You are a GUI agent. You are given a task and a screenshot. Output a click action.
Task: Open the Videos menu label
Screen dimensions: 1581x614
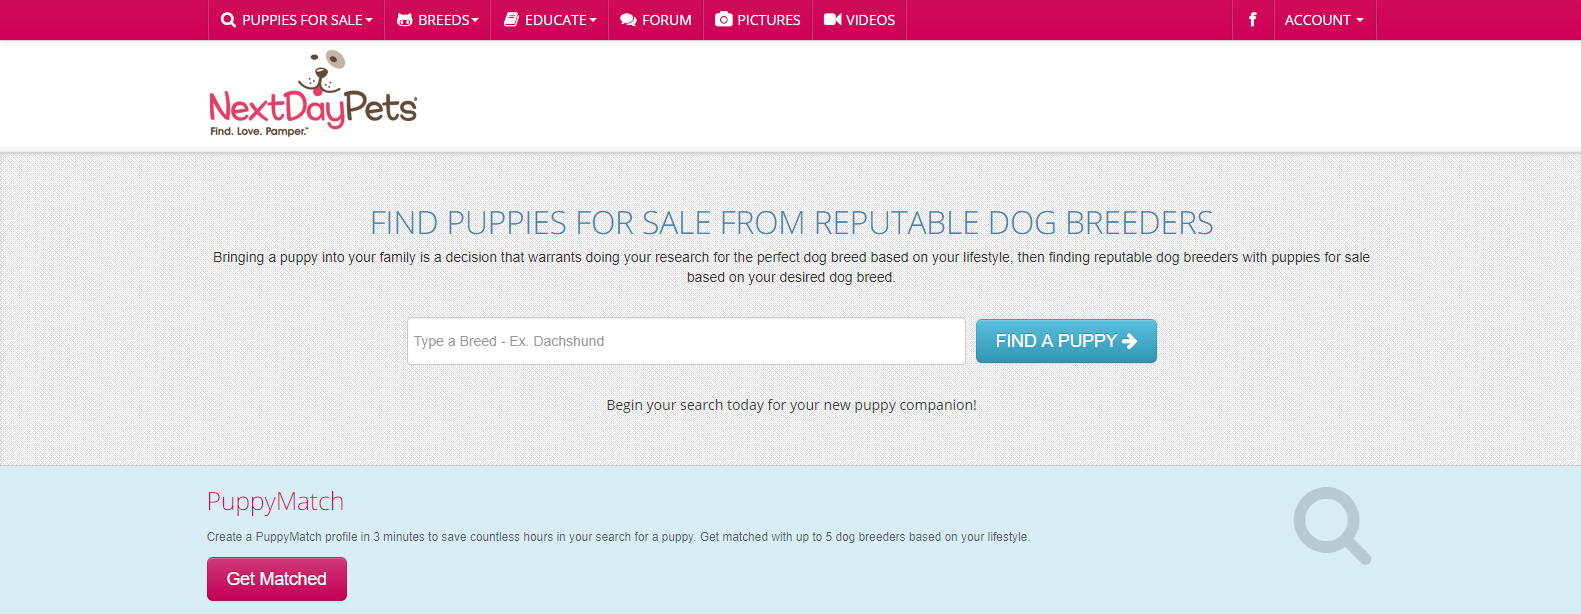pos(870,20)
